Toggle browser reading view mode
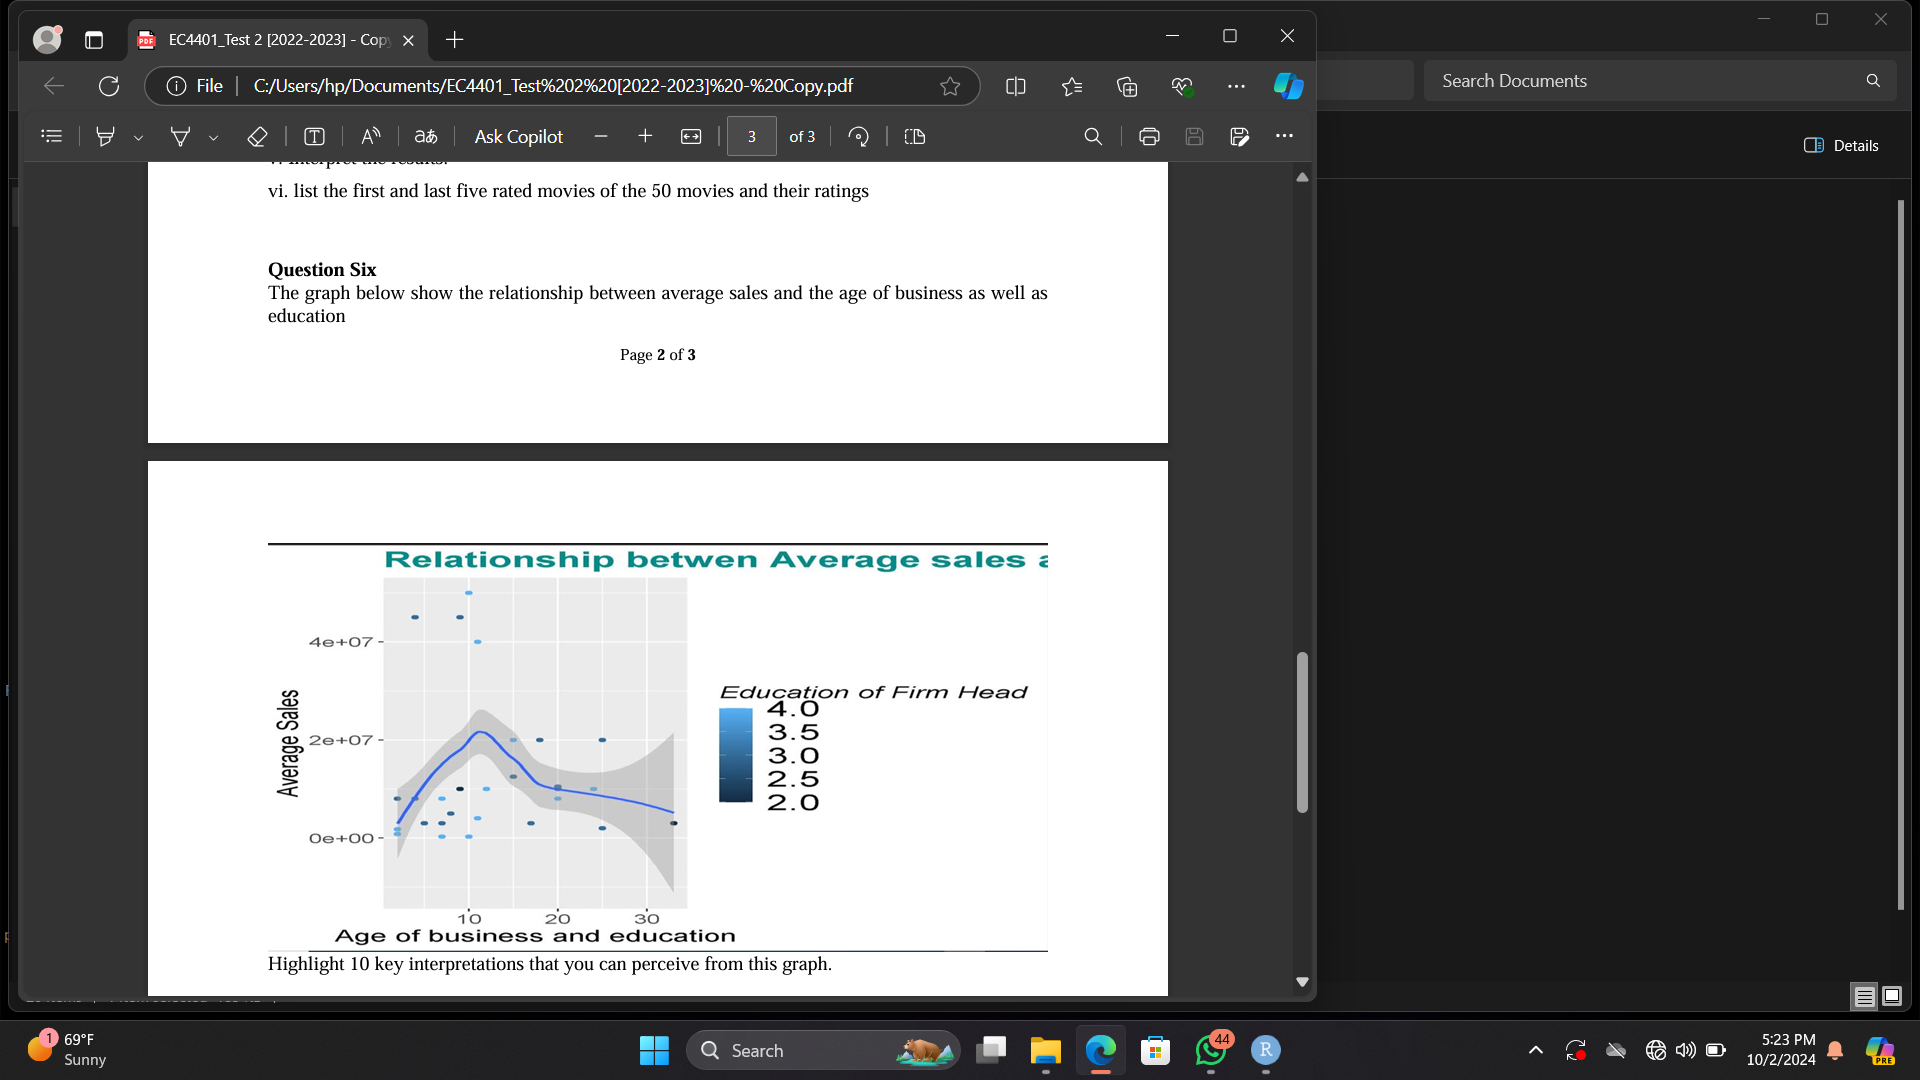The image size is (1920, 1080). (1015, 84)
